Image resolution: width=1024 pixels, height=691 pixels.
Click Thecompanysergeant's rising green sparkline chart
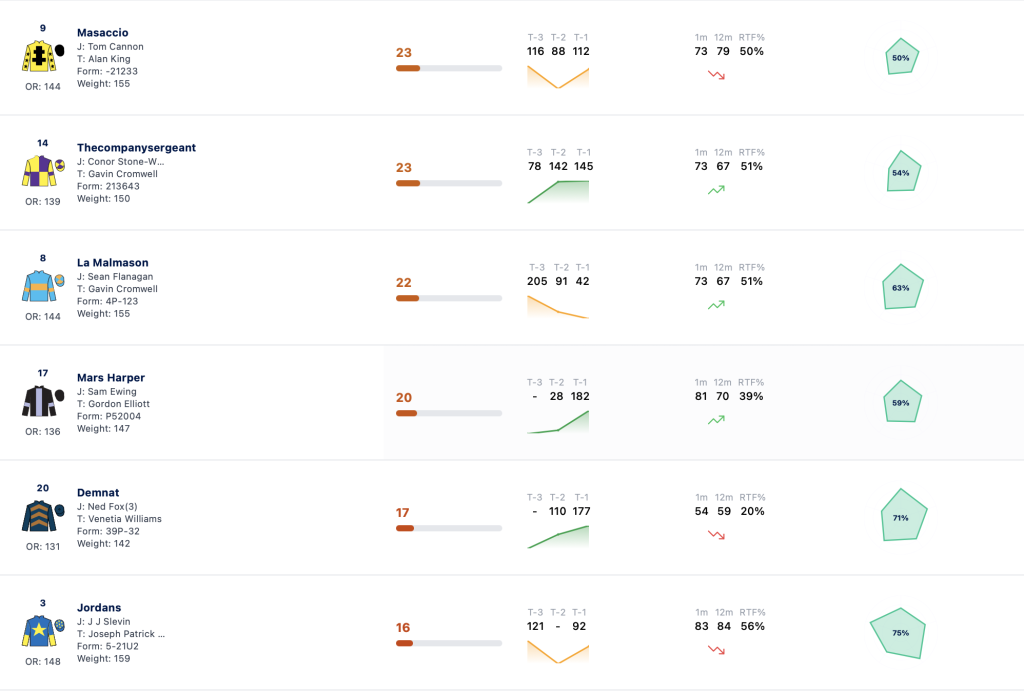click(x=558, y=192)
